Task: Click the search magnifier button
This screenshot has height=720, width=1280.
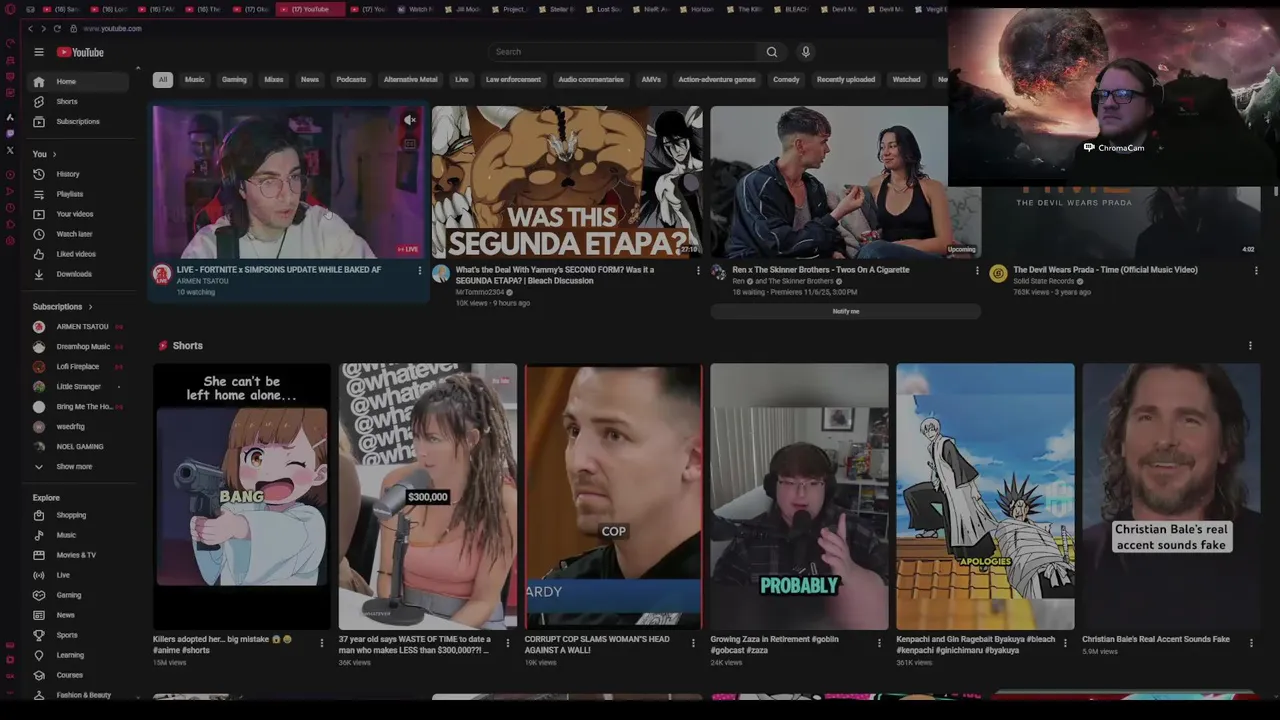Action: (771, 52)
